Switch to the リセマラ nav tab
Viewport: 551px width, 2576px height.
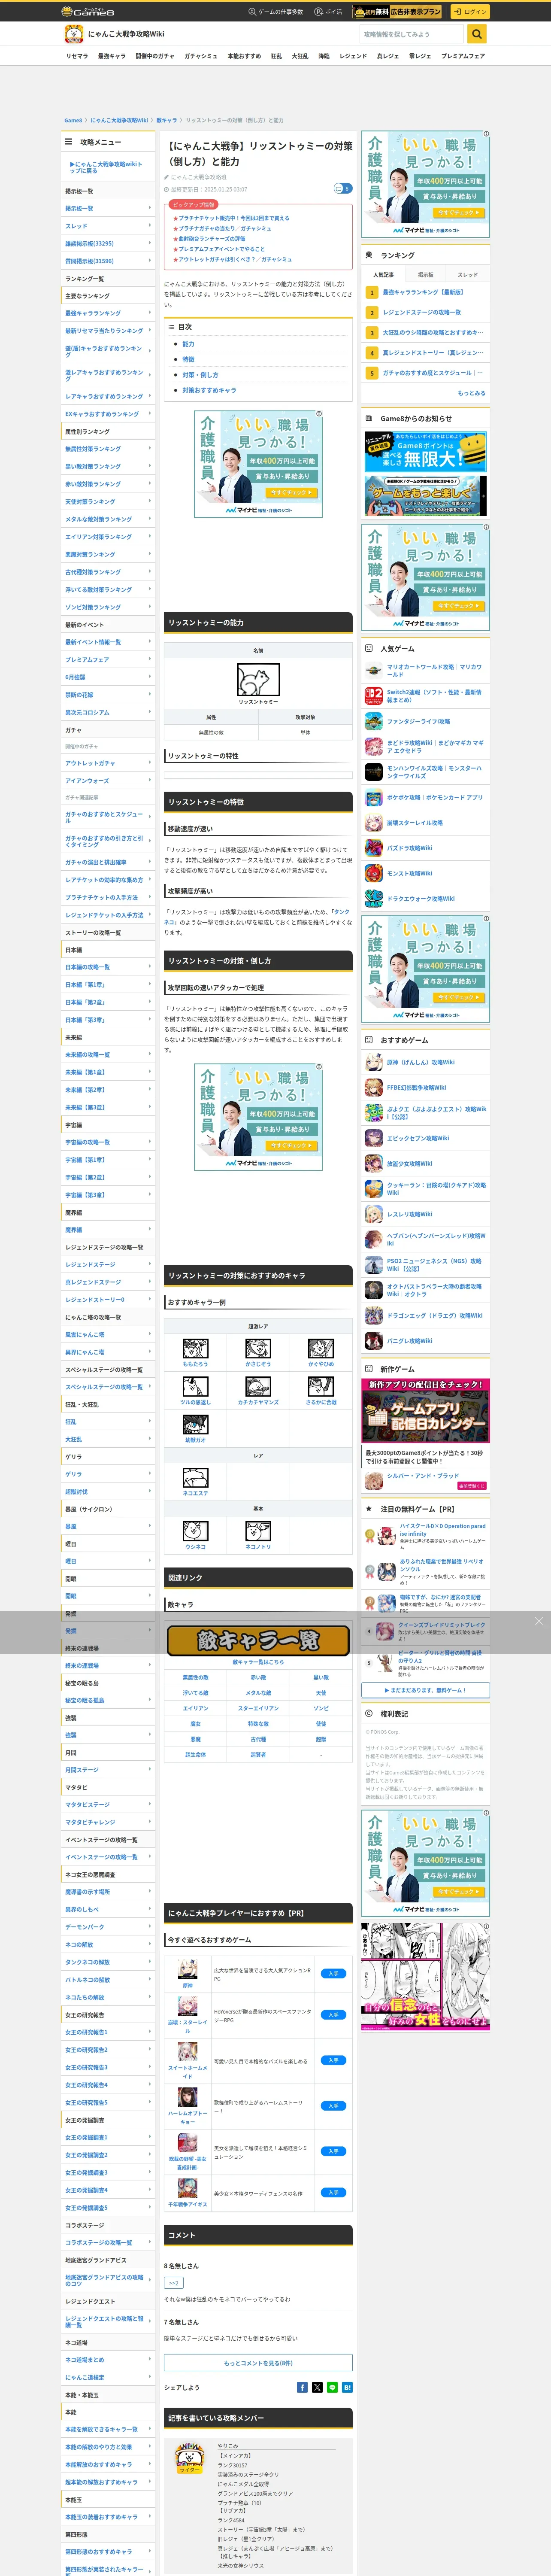(x=77, y=56)
